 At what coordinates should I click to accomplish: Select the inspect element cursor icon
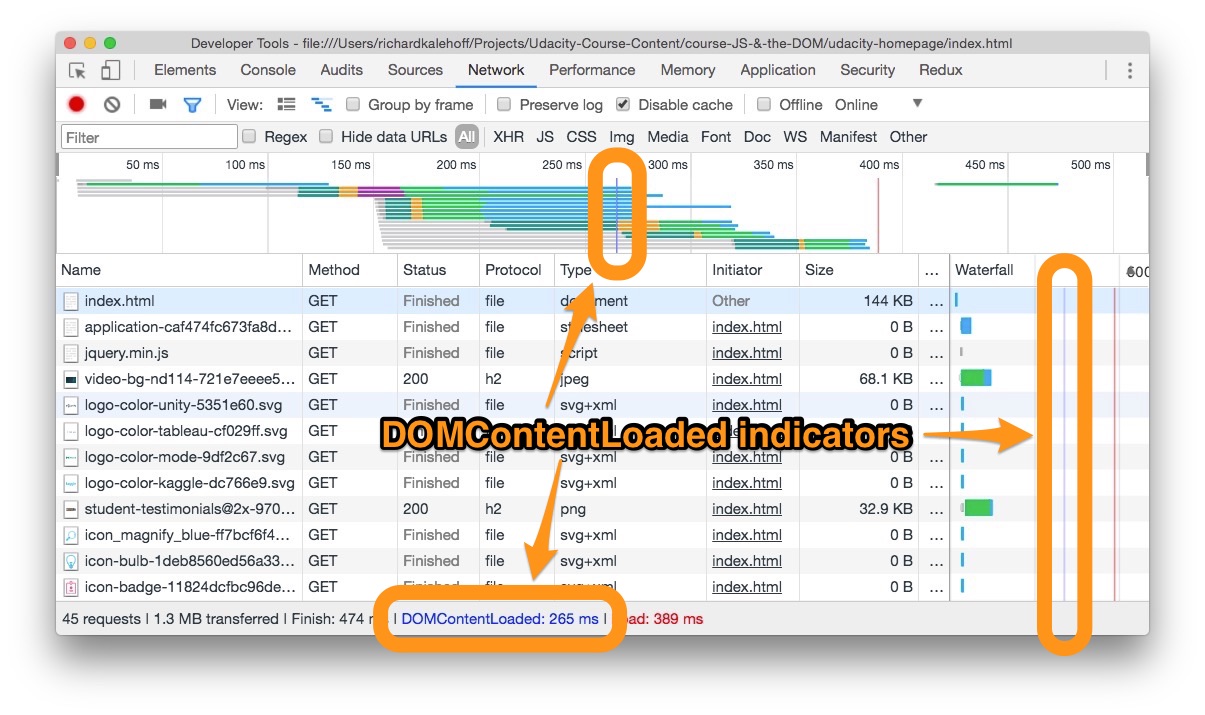(x=77, y=70)
